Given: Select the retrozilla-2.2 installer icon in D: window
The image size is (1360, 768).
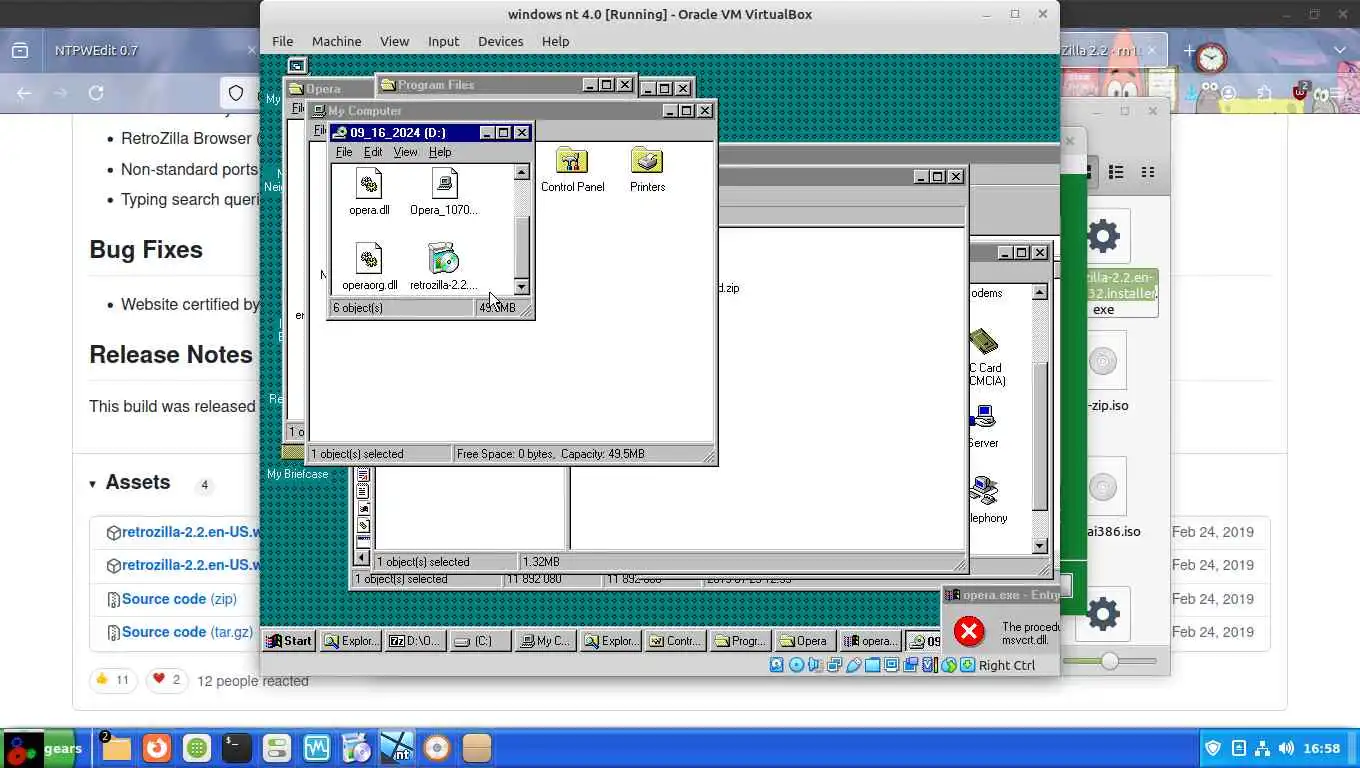Looking at the screenshot, I should 443,259.
